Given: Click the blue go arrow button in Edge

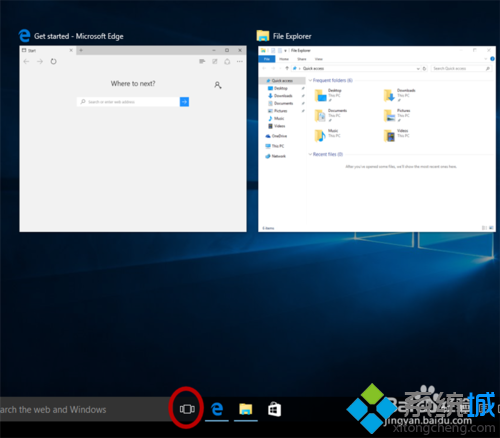Looking at the screenshot, I should 184,102.
